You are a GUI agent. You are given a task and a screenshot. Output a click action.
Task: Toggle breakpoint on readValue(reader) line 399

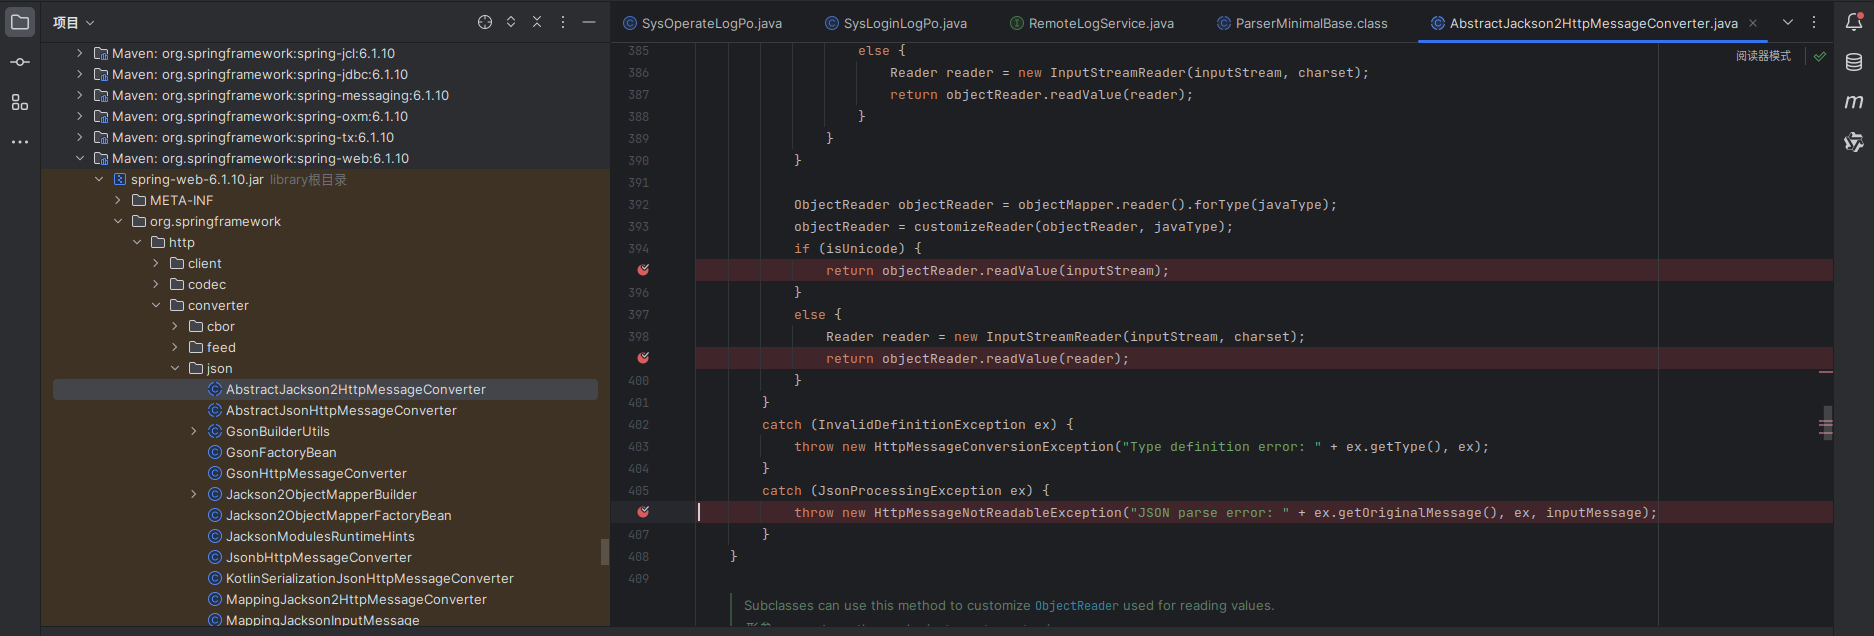pyautogui.click(x=643, y=358)
